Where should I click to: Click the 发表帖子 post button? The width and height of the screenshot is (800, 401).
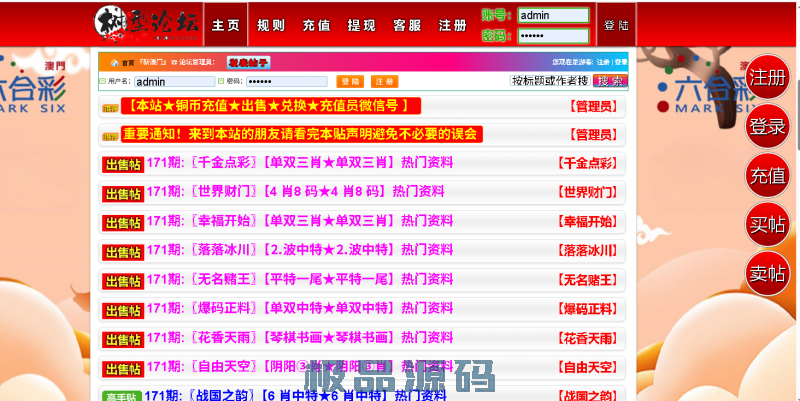click(x=248, y=63)
